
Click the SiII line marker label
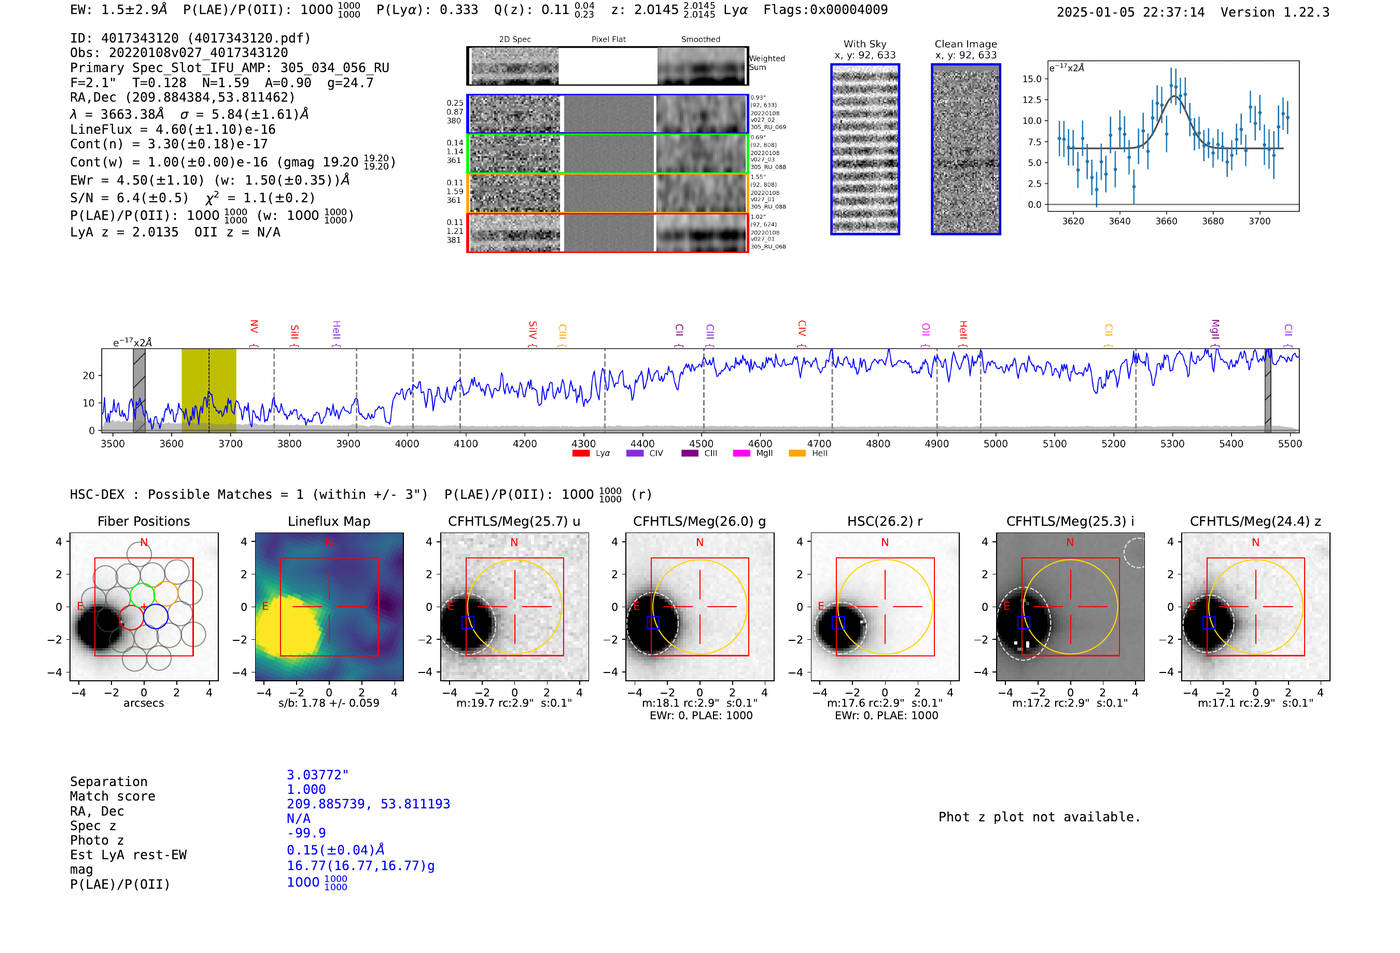295,332
